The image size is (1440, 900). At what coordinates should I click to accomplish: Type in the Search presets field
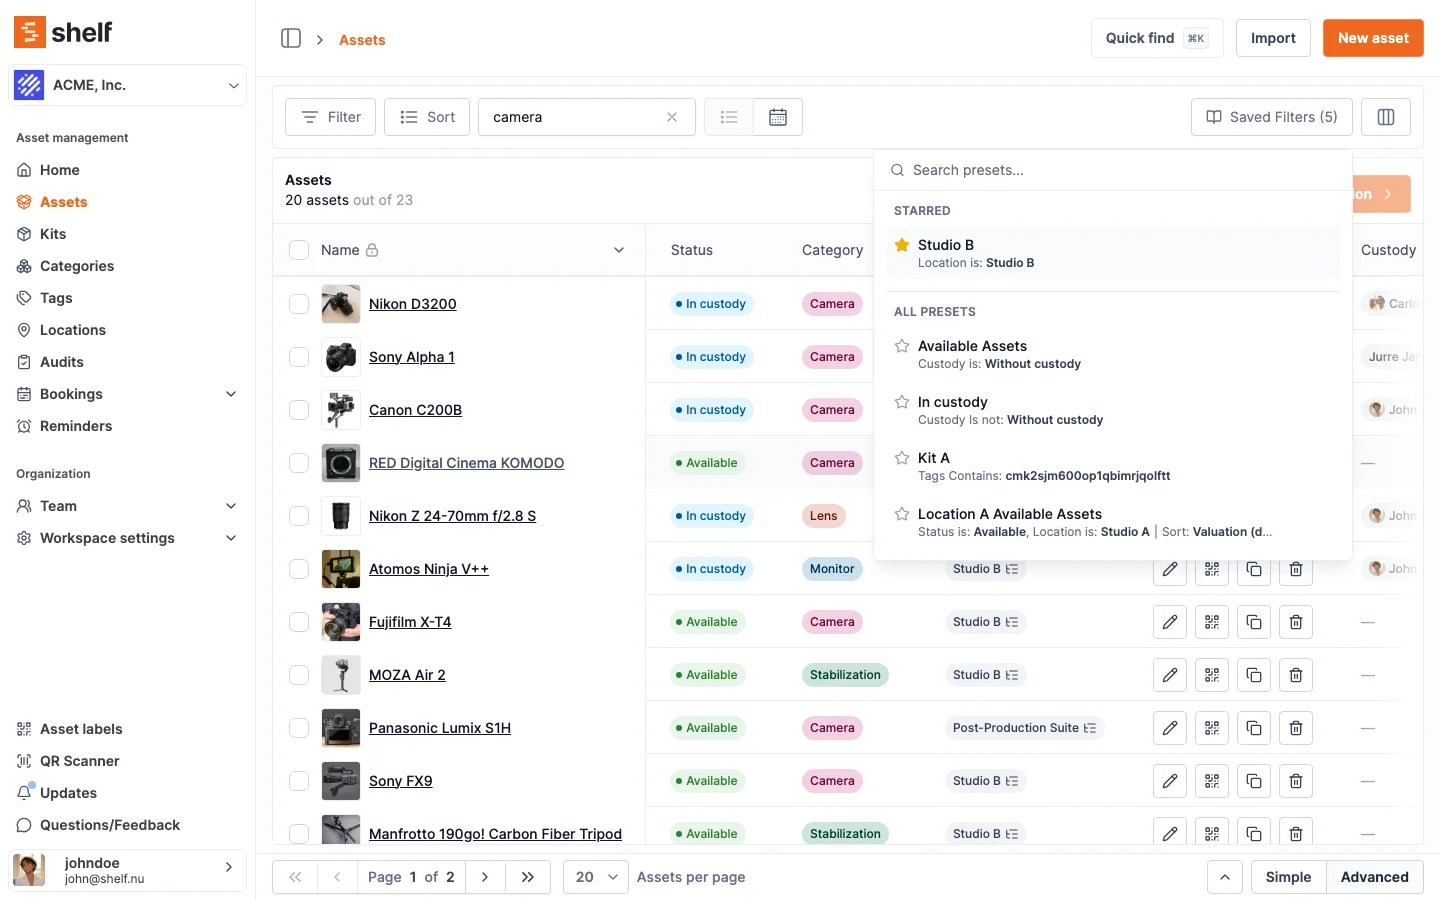coord(1120,170)
